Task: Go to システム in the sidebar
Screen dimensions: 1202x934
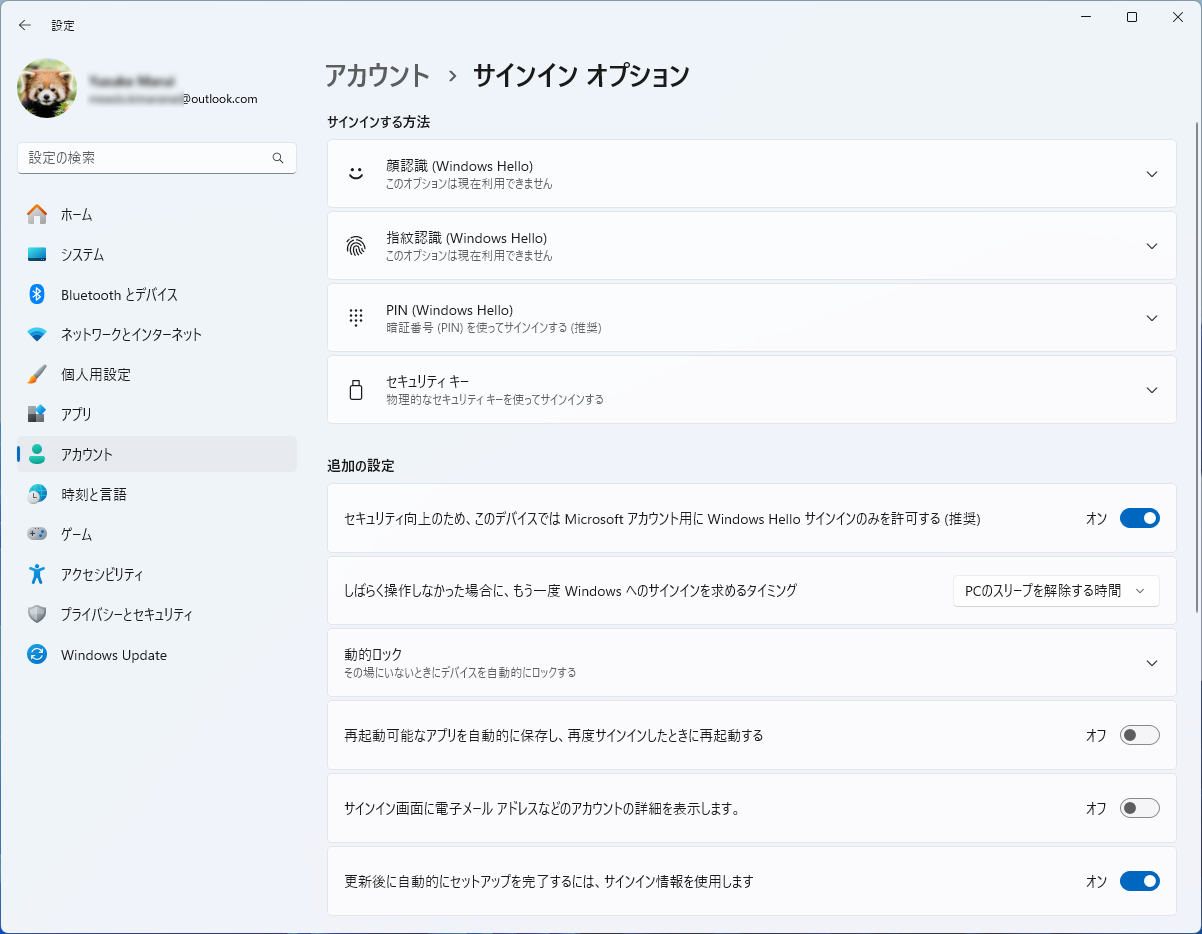Action: coord(82,254)
